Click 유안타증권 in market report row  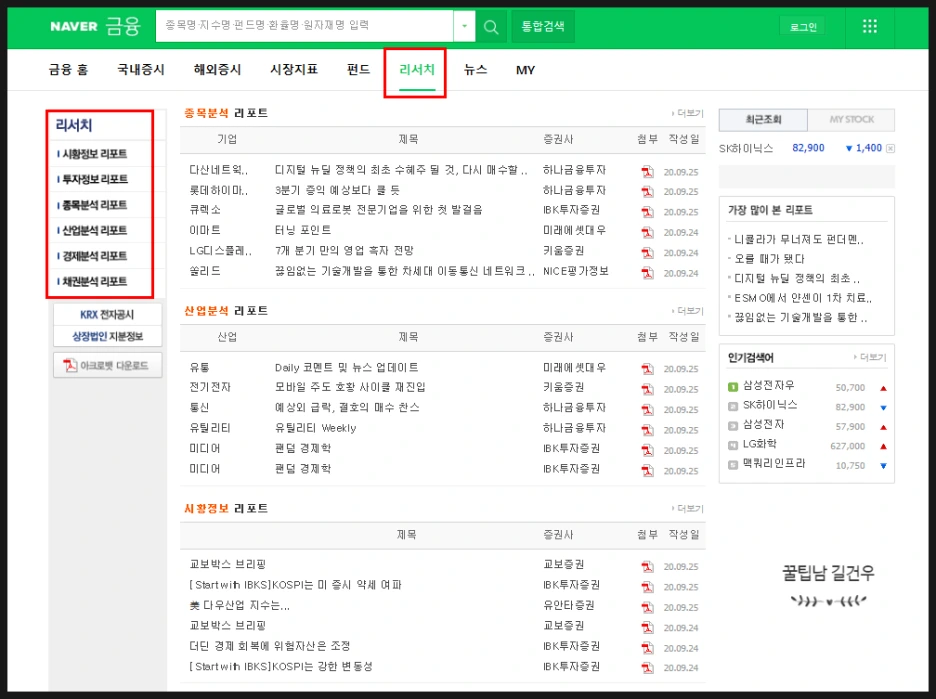click(x=568, y=605)
